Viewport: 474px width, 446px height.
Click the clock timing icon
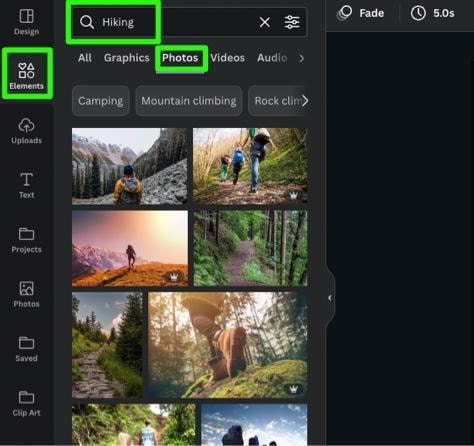[x=418, y=13]
